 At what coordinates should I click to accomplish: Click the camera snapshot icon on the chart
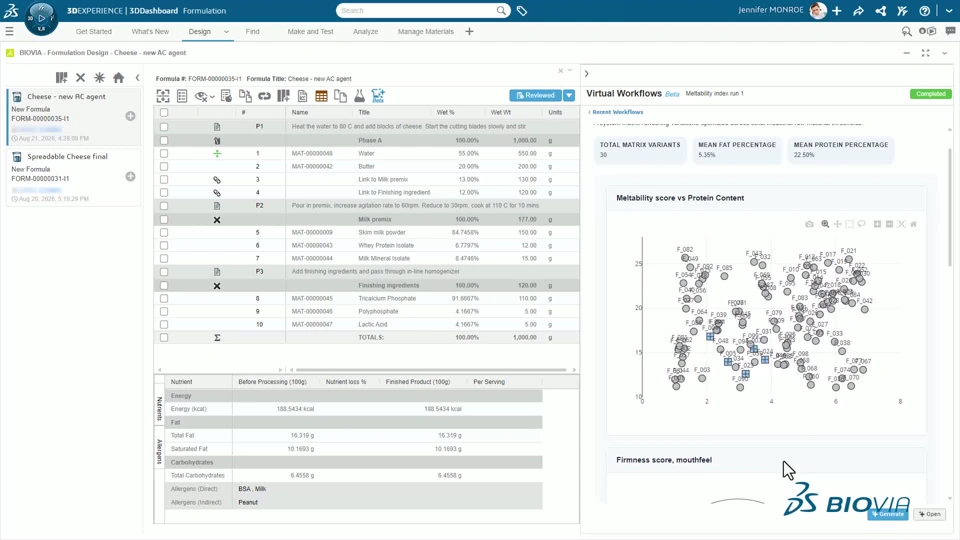809,224
